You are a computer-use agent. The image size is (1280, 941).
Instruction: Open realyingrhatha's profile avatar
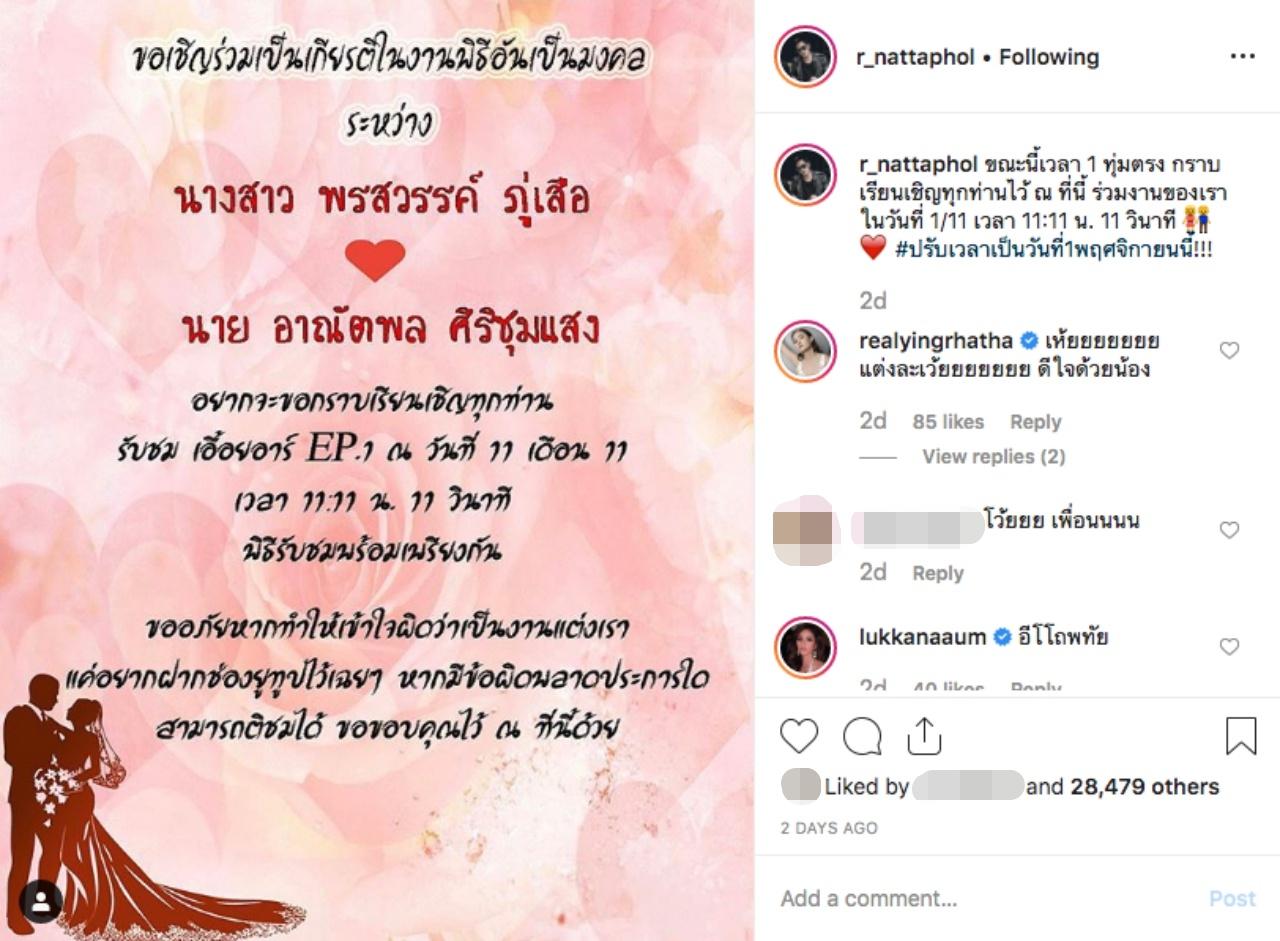pyautogui.click(x=805, y=351)
